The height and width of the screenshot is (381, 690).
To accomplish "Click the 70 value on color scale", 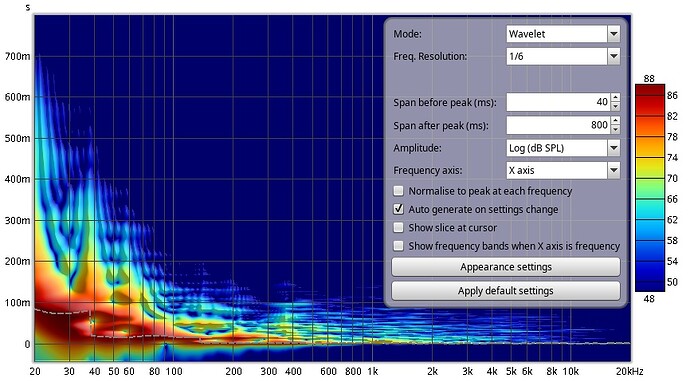I will point(672,178).
